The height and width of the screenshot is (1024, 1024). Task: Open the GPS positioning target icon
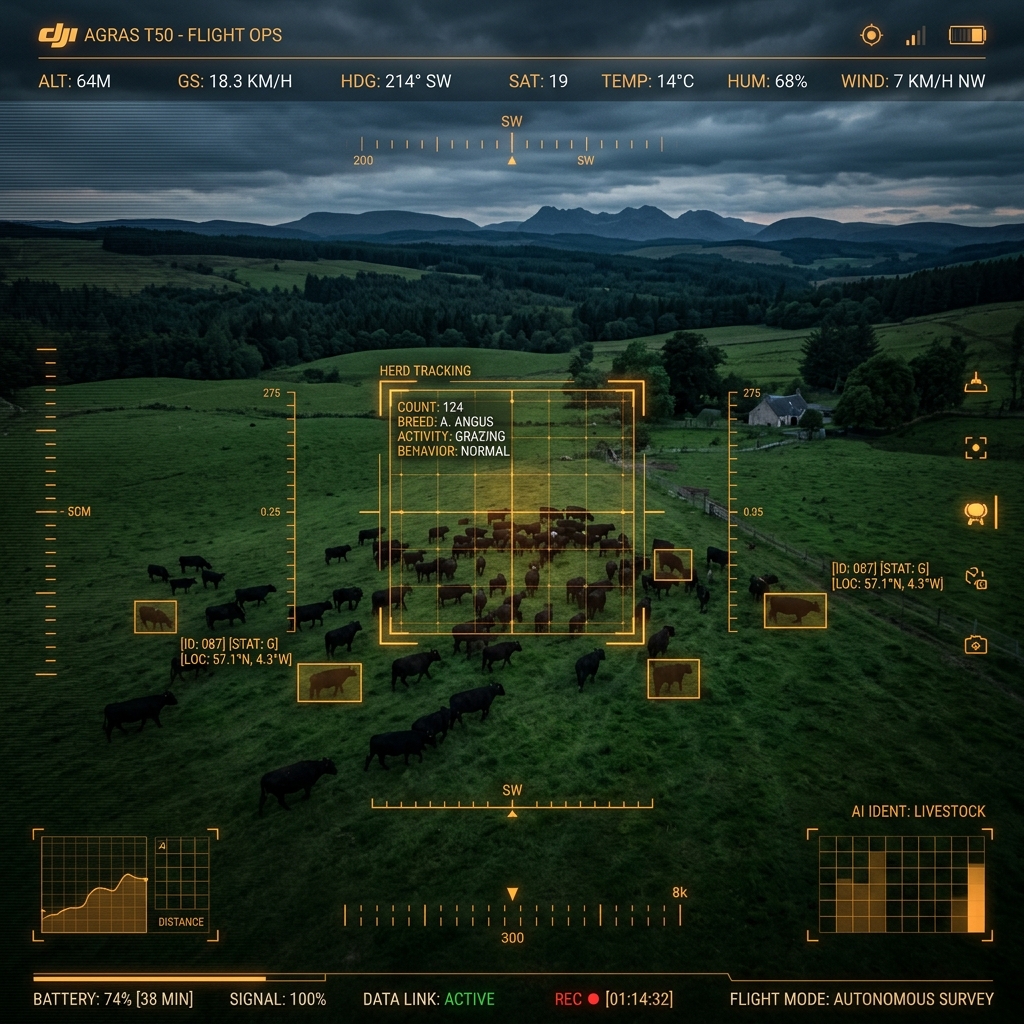click(x=871, y=35)
